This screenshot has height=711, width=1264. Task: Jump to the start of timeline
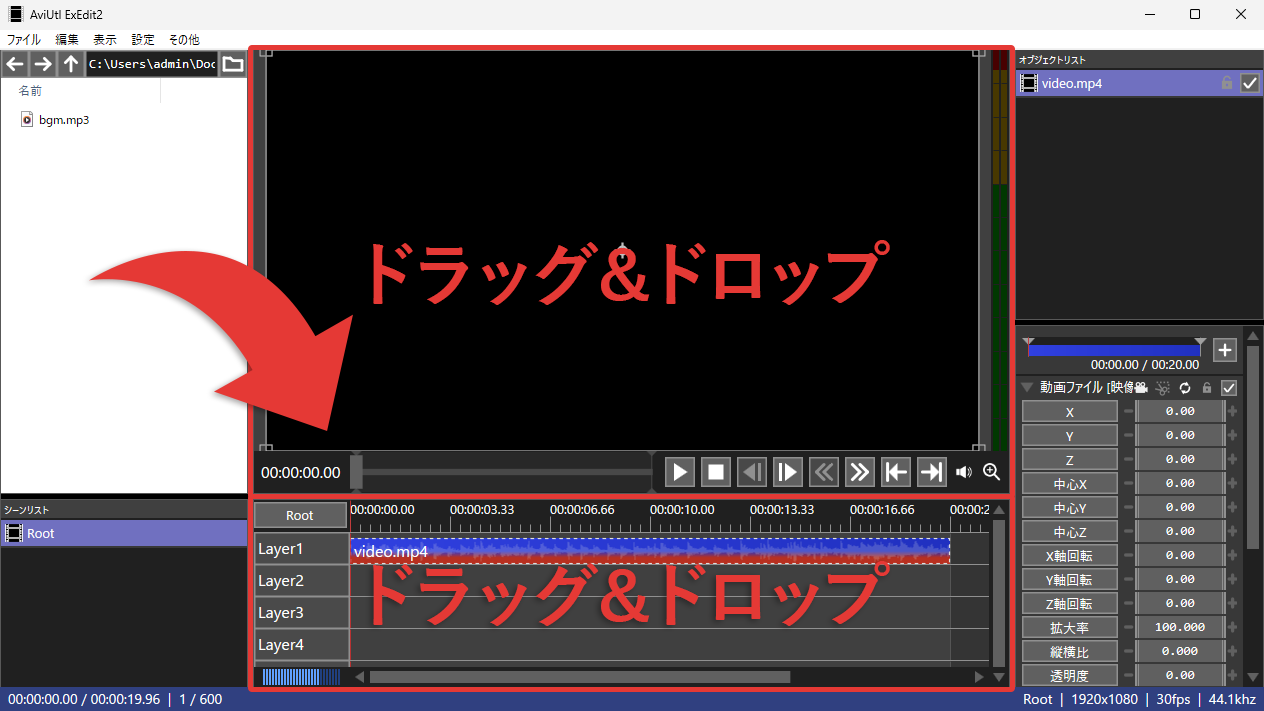point(895,472)
